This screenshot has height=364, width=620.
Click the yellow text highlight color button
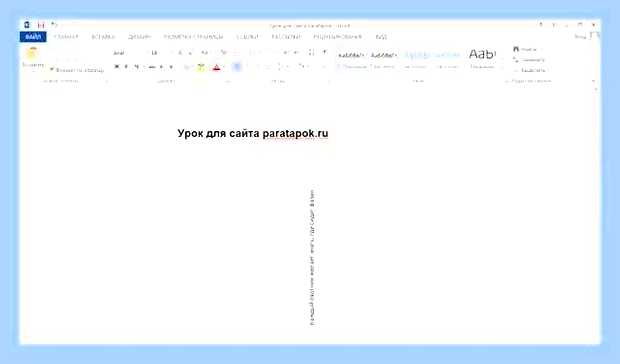[201, 67]
